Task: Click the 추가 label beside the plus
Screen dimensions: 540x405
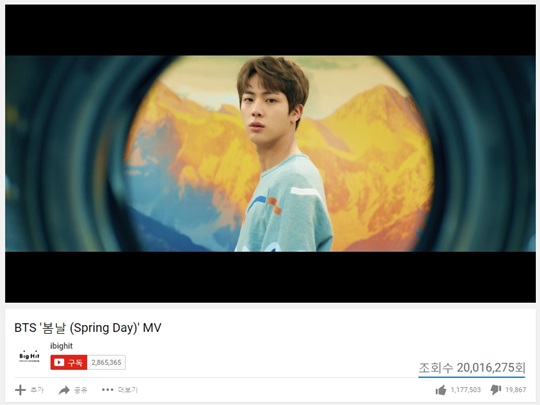Action: click(x=37, y=390)
